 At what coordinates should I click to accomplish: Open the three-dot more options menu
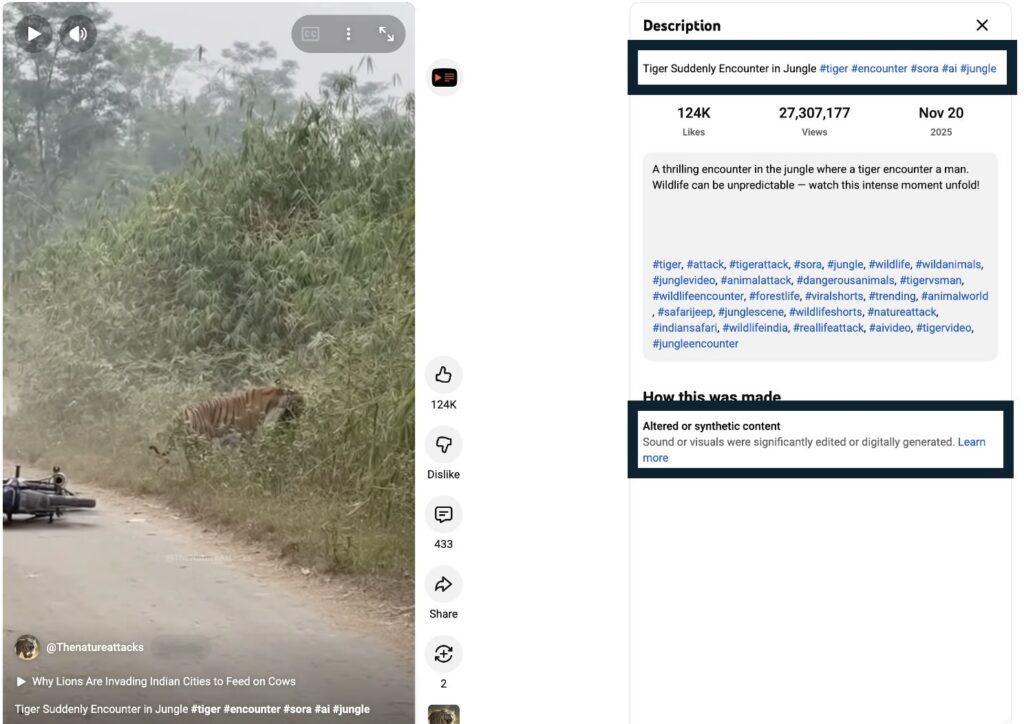348,34
